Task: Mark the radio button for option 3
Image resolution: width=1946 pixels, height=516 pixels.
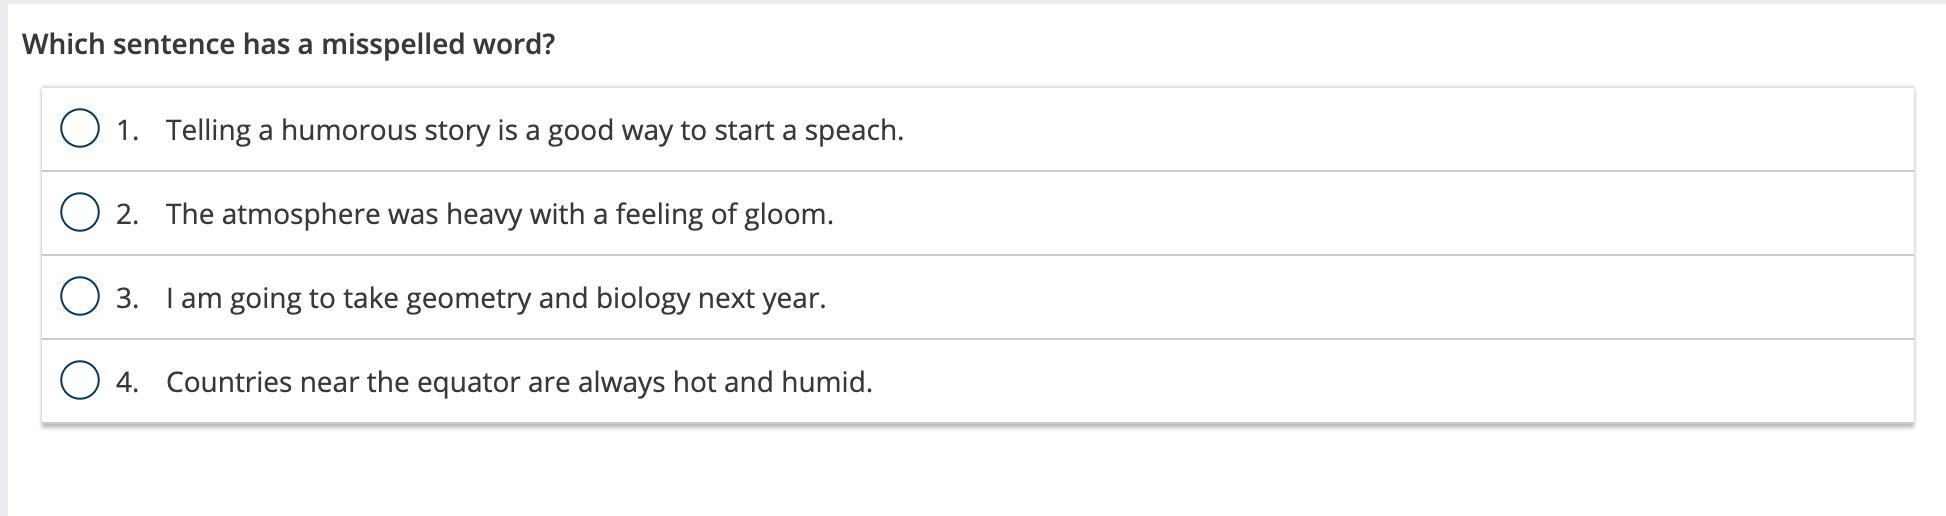Action: [x=80, y=297]
